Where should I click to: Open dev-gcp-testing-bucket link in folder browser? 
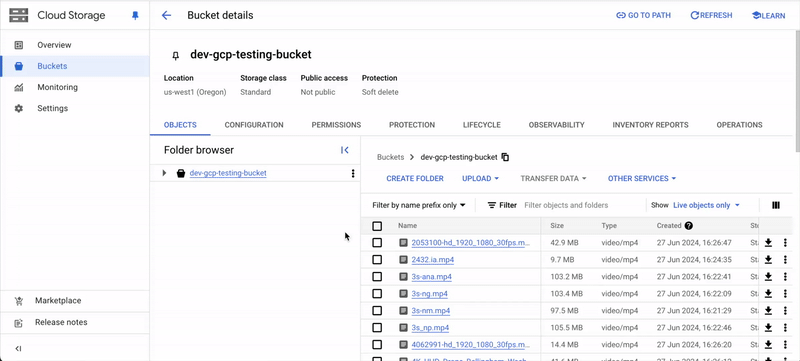[x=228, y=173]
